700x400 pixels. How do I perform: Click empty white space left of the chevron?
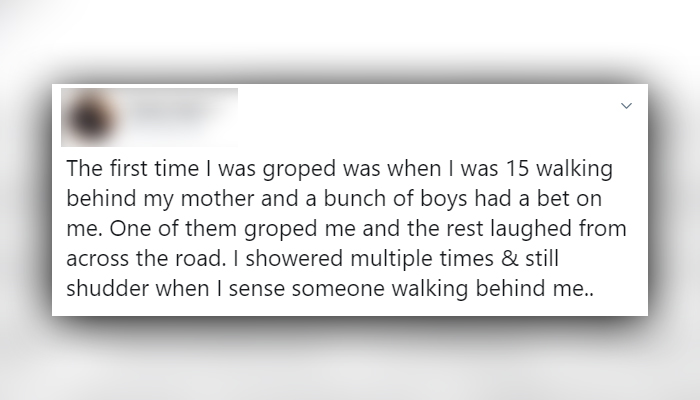click(x=429, y=116)
